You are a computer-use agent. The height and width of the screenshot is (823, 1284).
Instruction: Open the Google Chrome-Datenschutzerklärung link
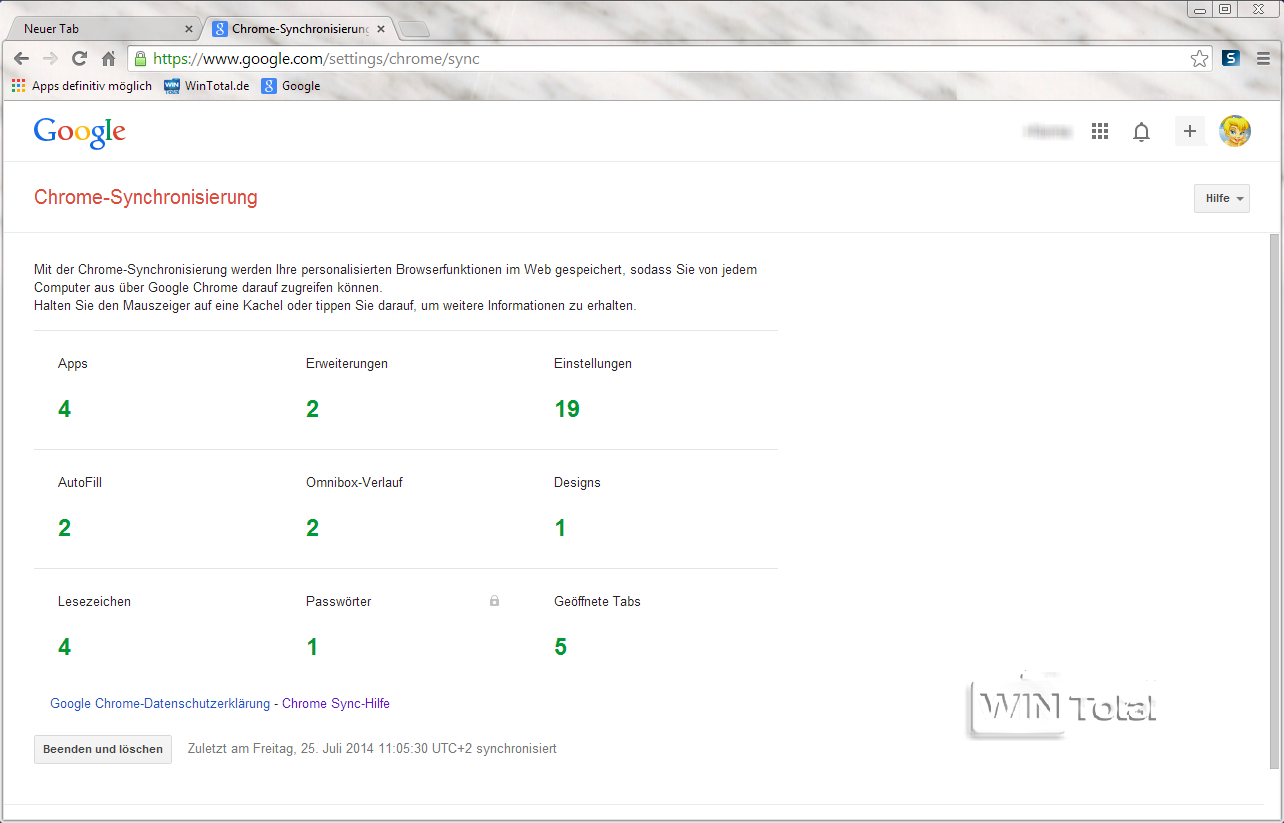(160, 703)
